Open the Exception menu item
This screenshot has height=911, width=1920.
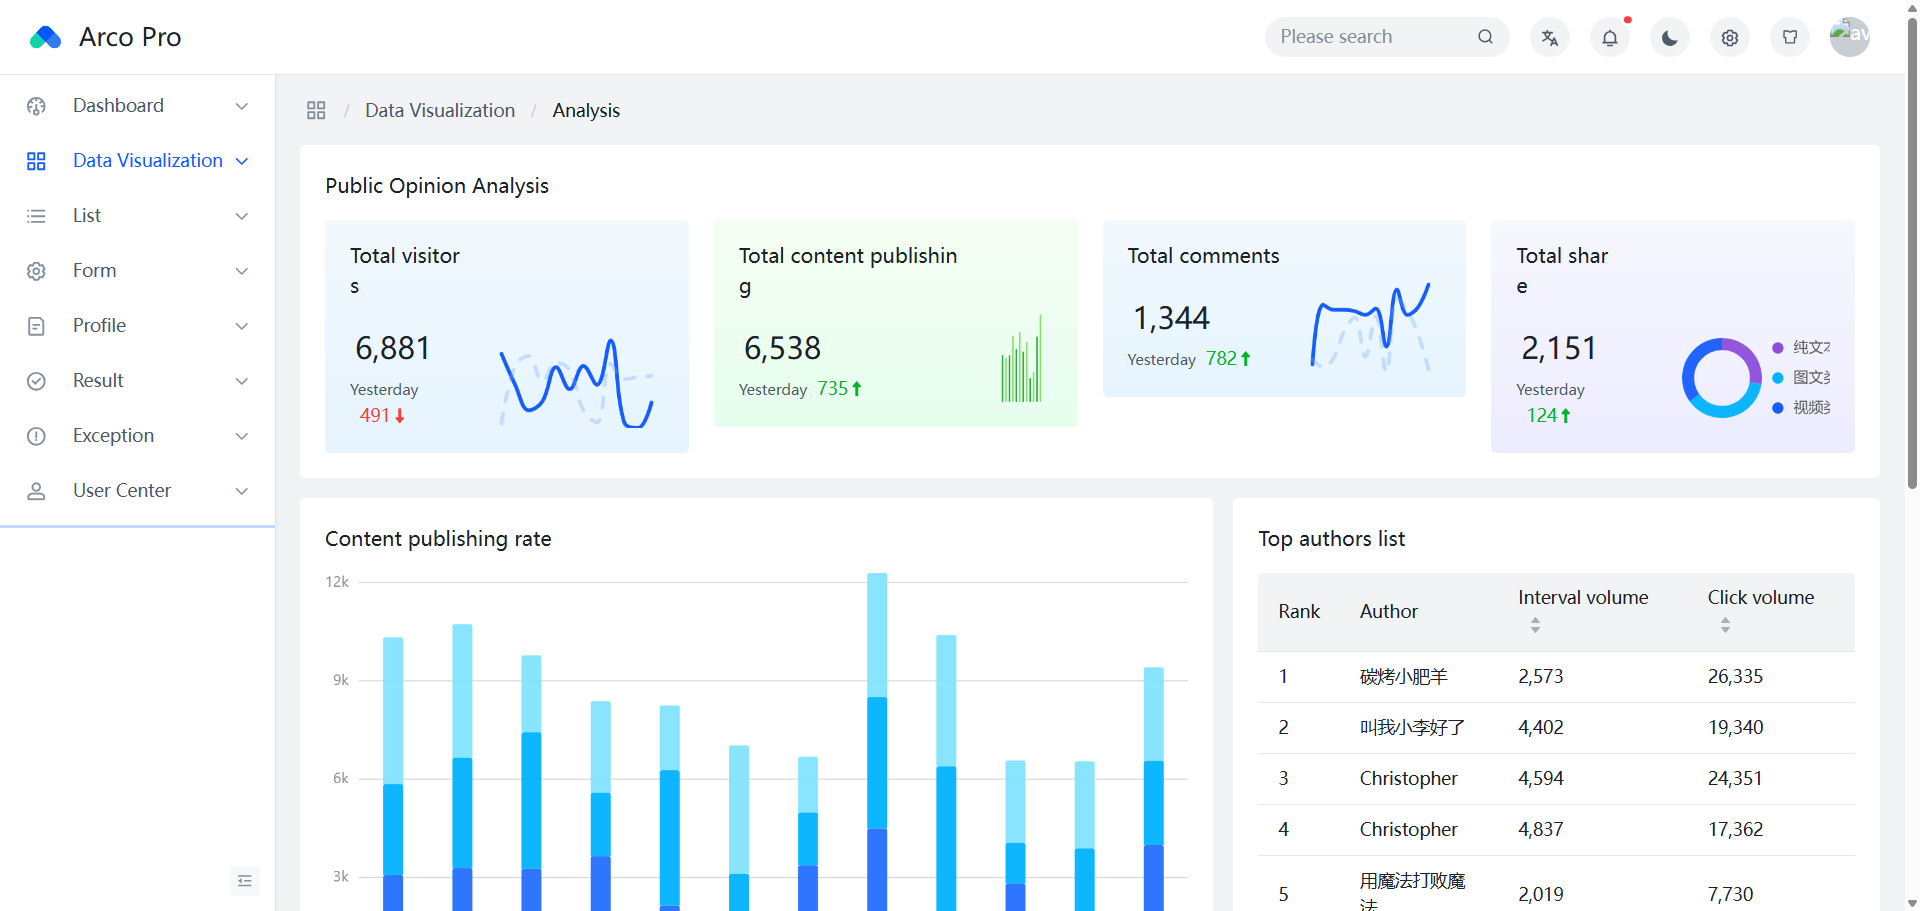137,435
